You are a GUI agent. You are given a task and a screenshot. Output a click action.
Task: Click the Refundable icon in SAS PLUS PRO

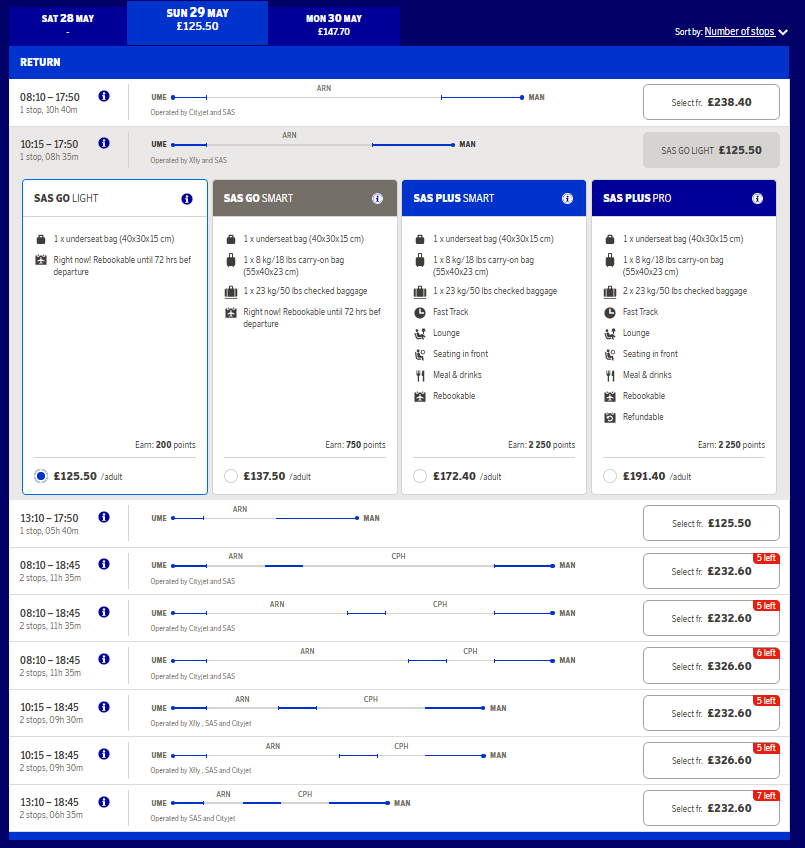pos(610,418)
